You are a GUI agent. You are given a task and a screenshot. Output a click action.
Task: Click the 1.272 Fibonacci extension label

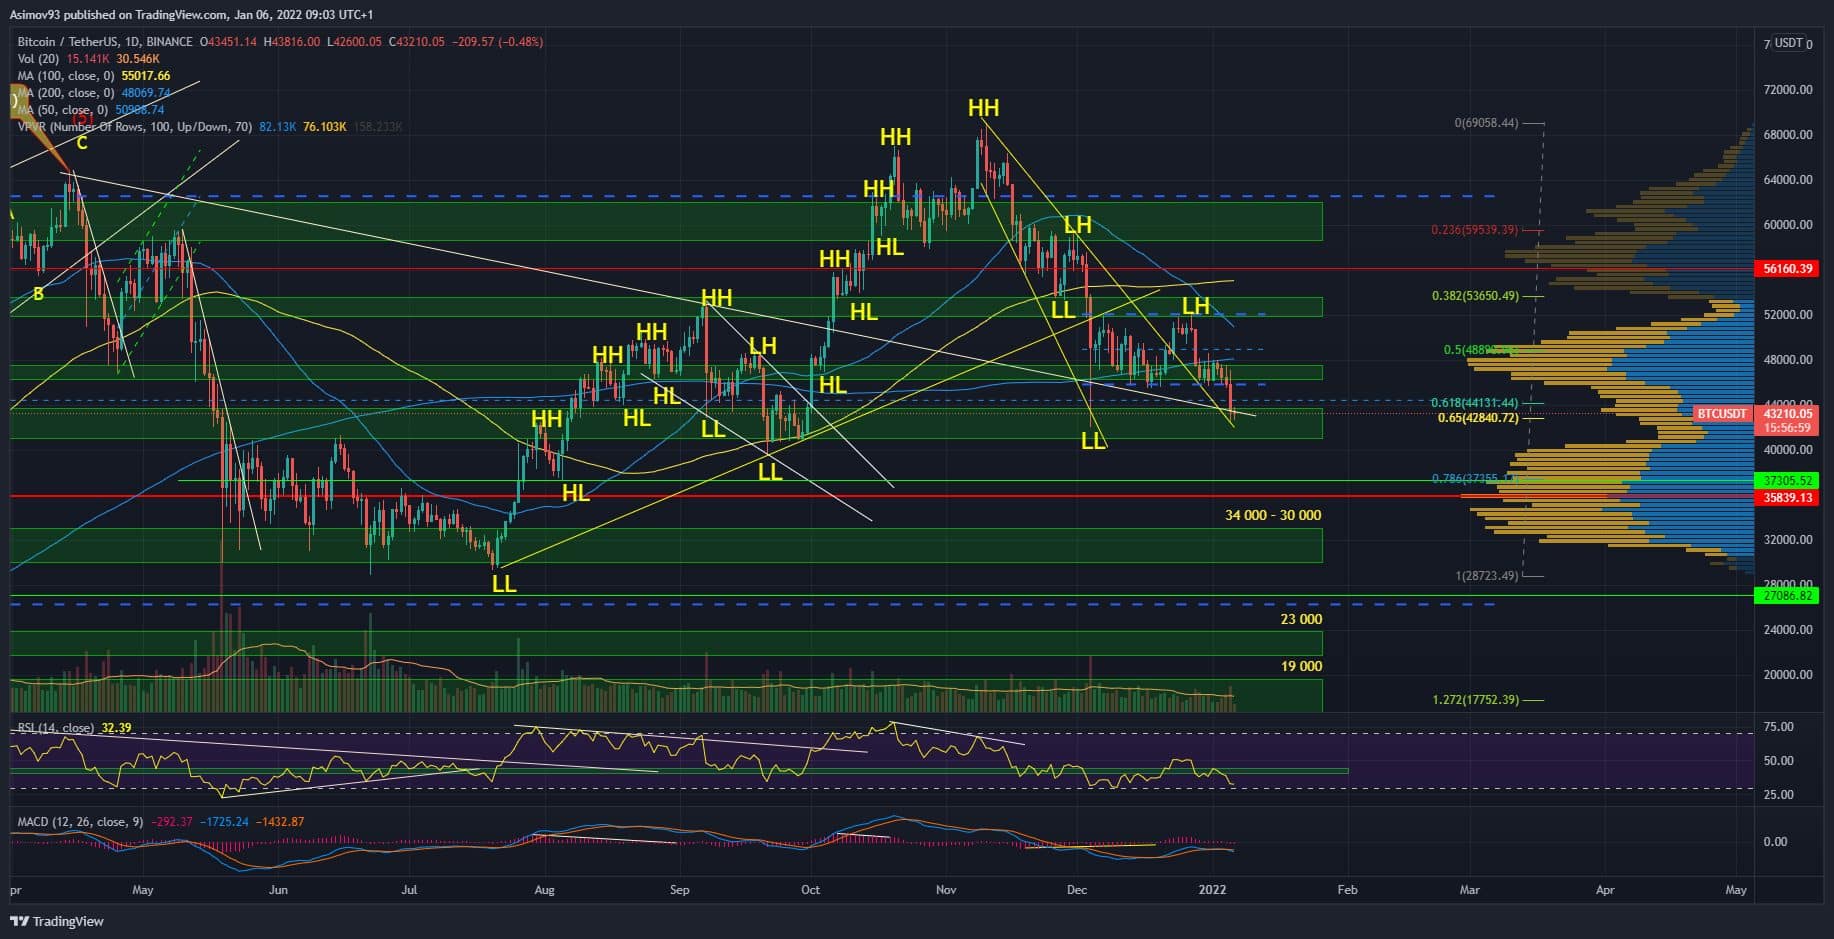[1474, 700]
